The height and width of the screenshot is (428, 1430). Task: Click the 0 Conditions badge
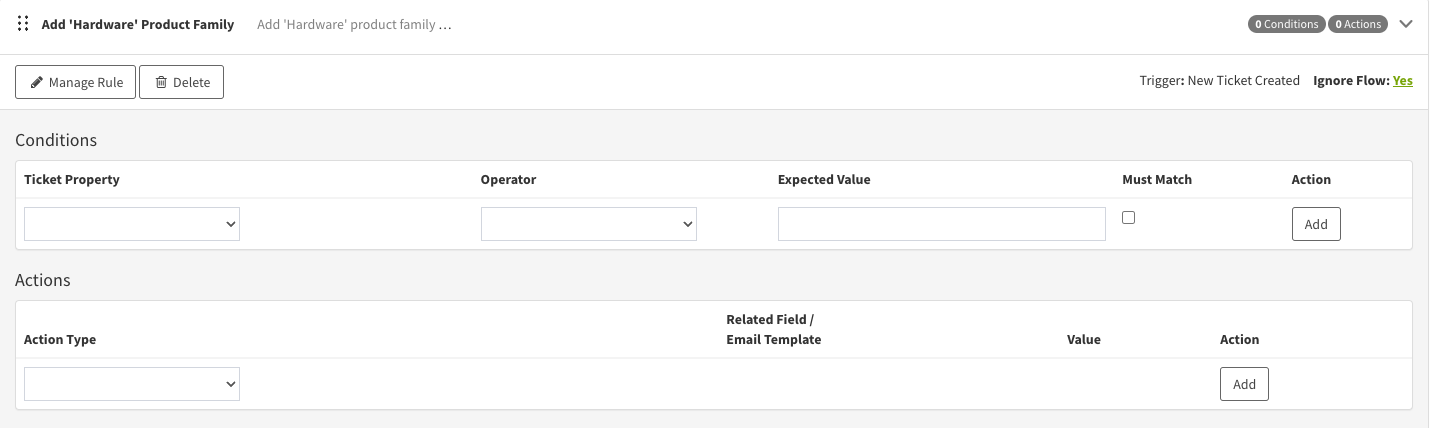[x=1287, y=24]
